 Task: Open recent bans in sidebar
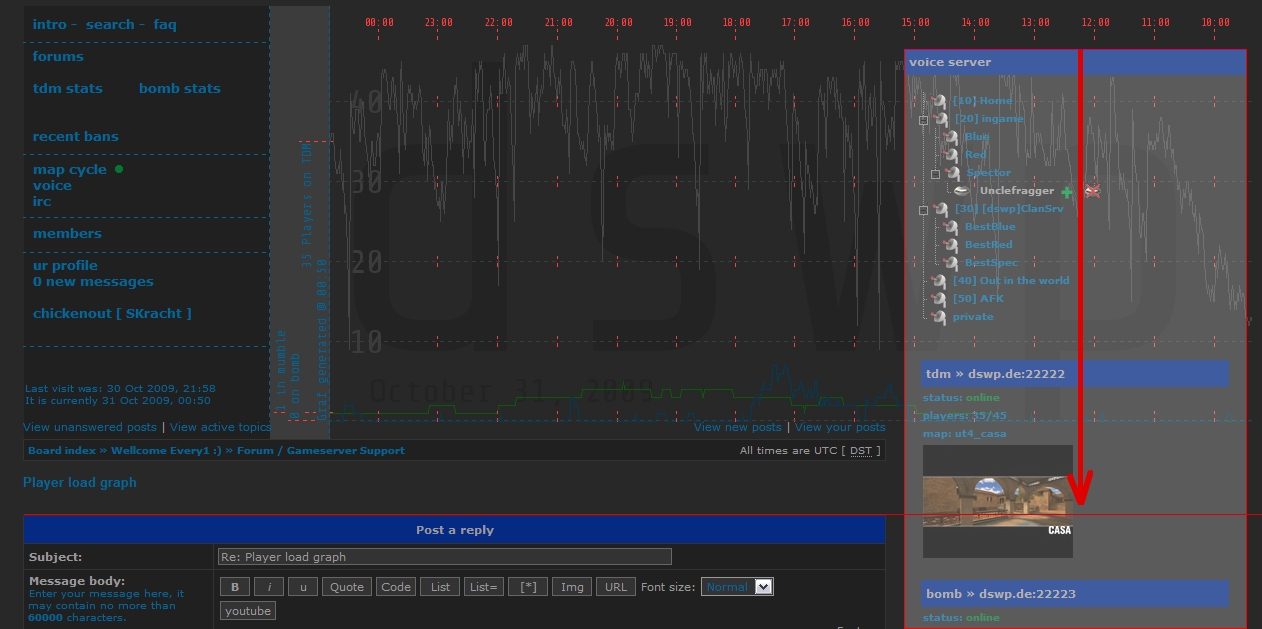(76, 137)
